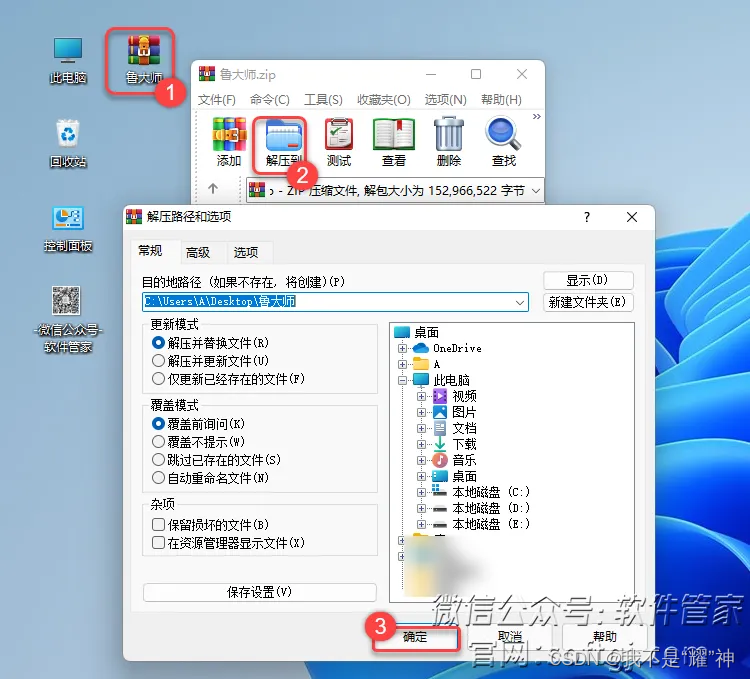
Task: Click the 添加 toolbar icon in WinRAR
Action: tap(229, 142)
